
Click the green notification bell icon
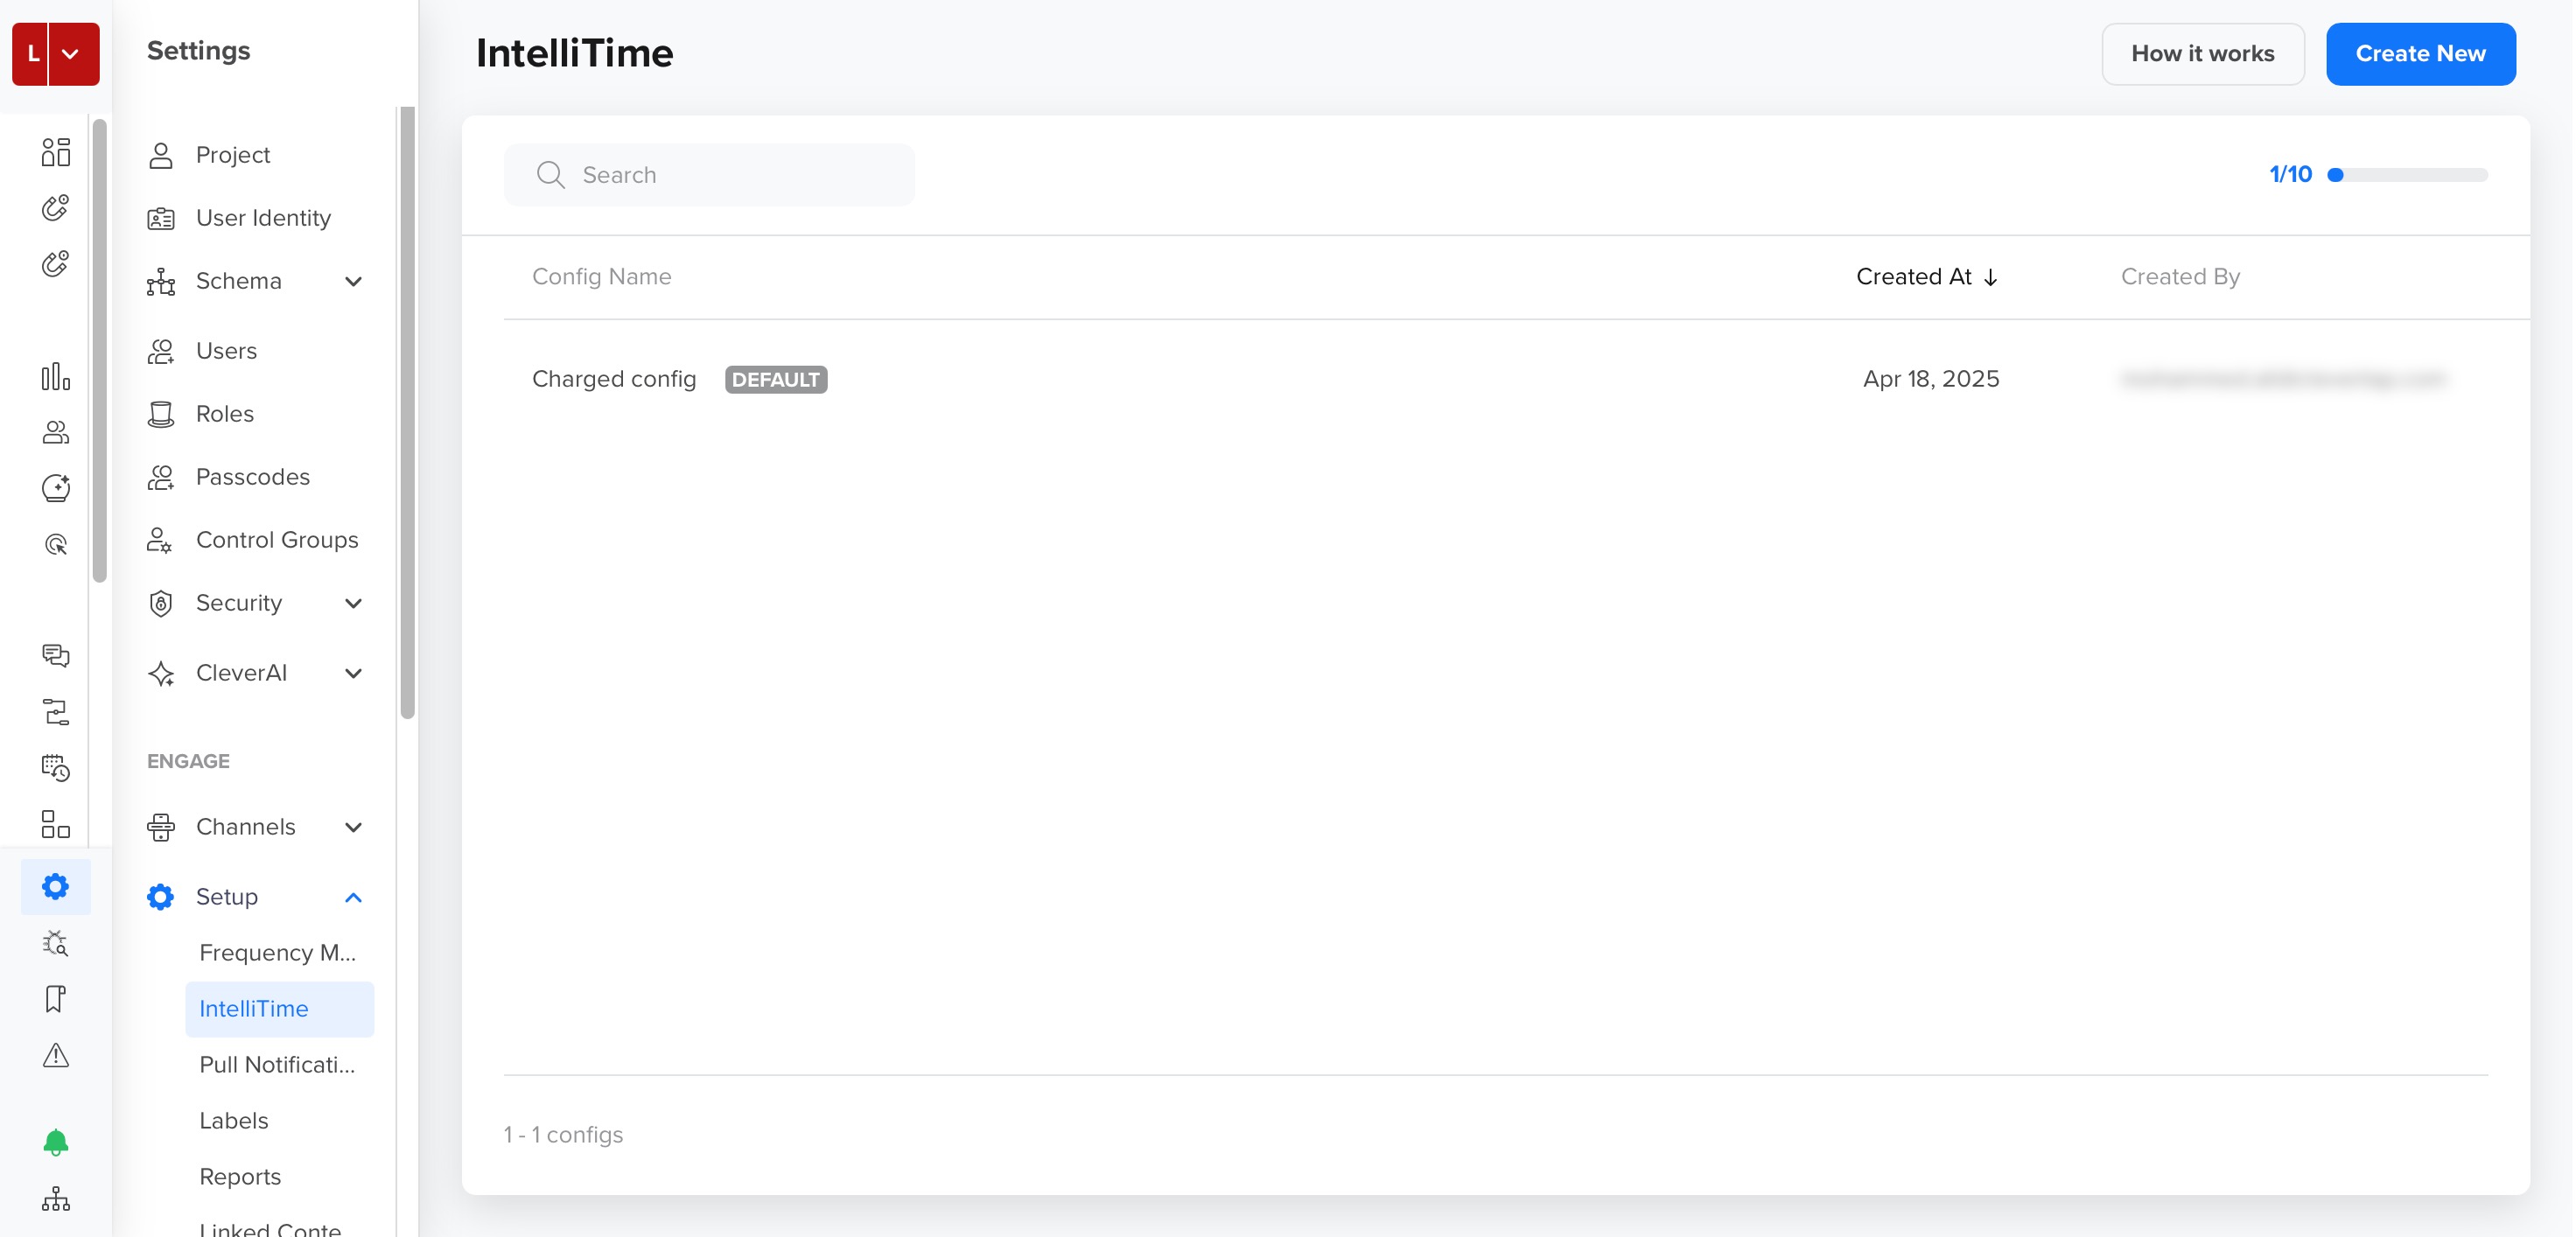(56, 1142)
